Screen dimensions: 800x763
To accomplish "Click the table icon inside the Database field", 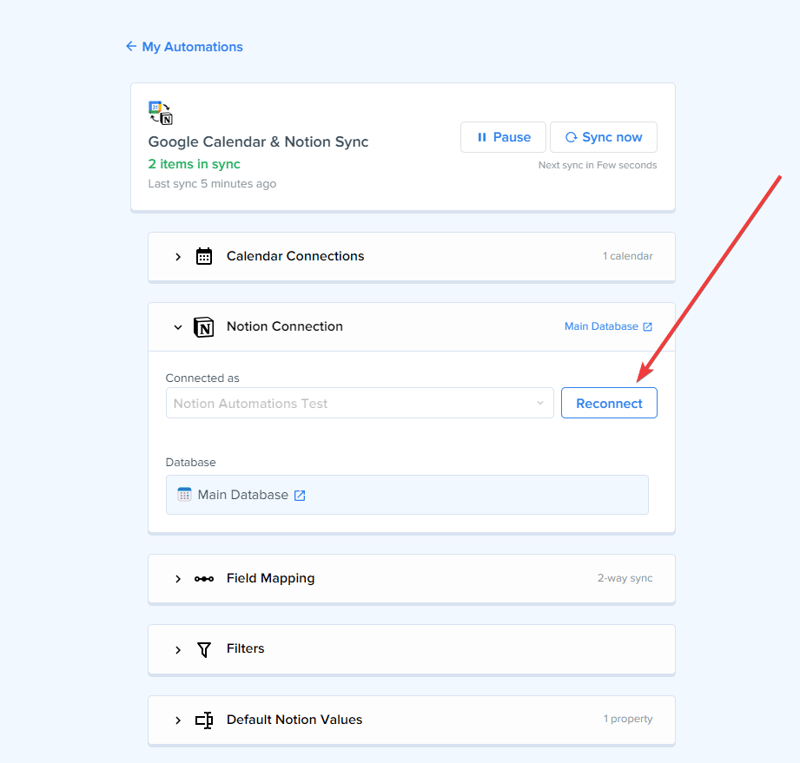I will click(185, 494).
